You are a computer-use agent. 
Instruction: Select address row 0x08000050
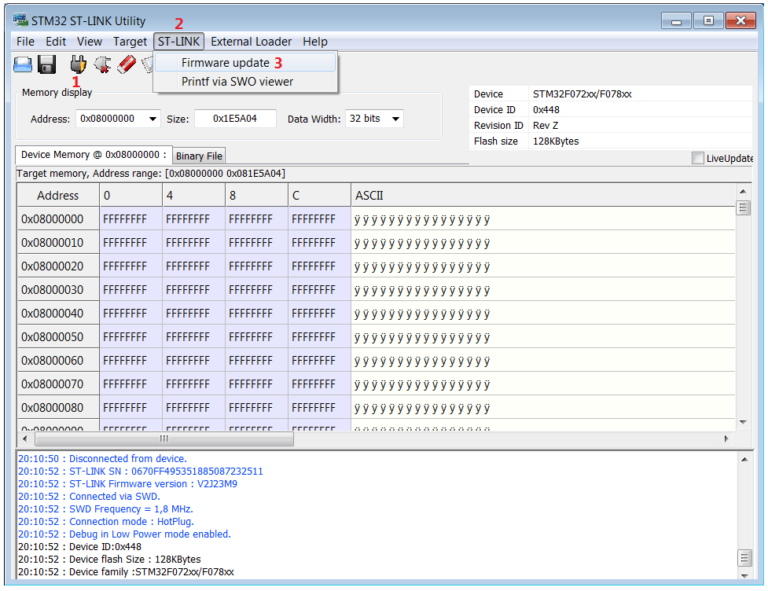58,337
